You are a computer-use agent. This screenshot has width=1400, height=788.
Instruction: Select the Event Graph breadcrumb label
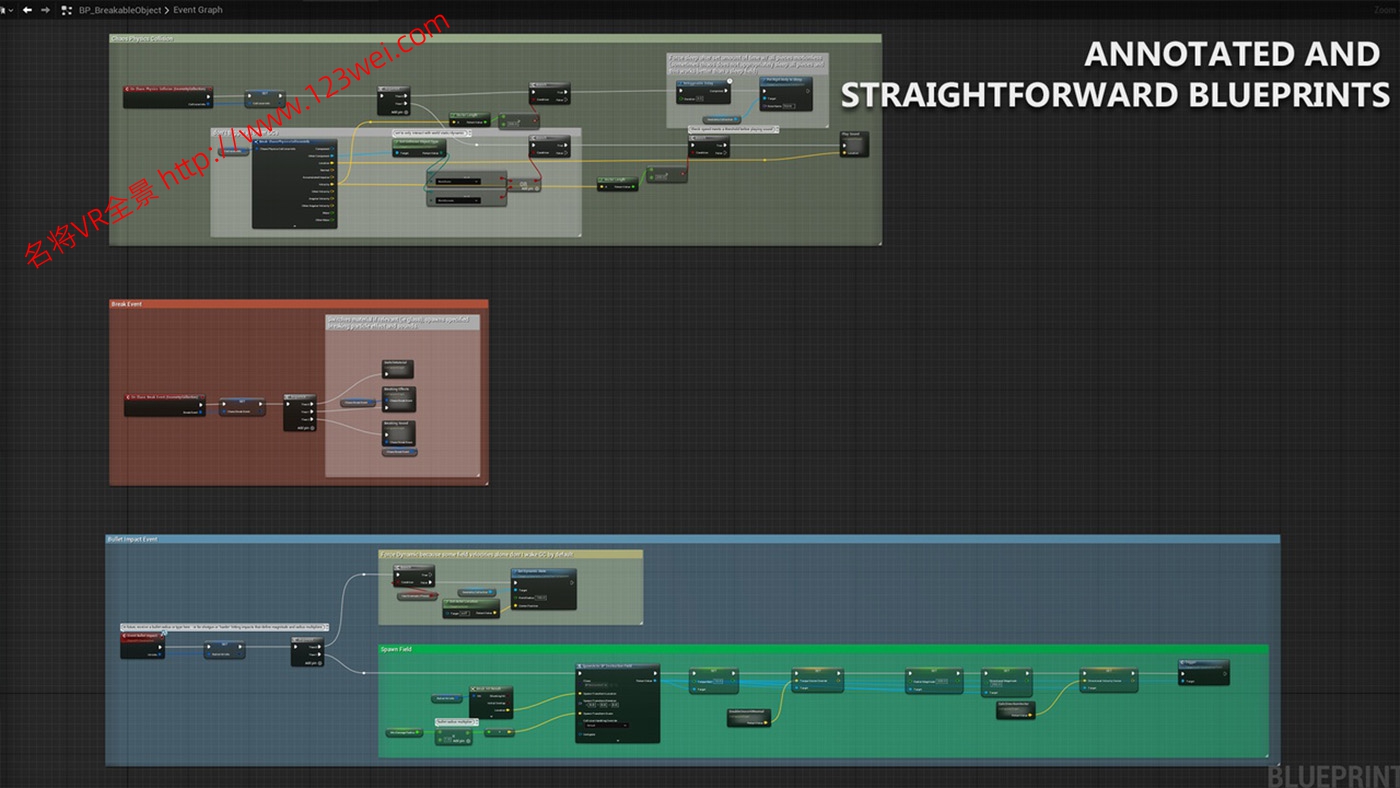[198, 10]
